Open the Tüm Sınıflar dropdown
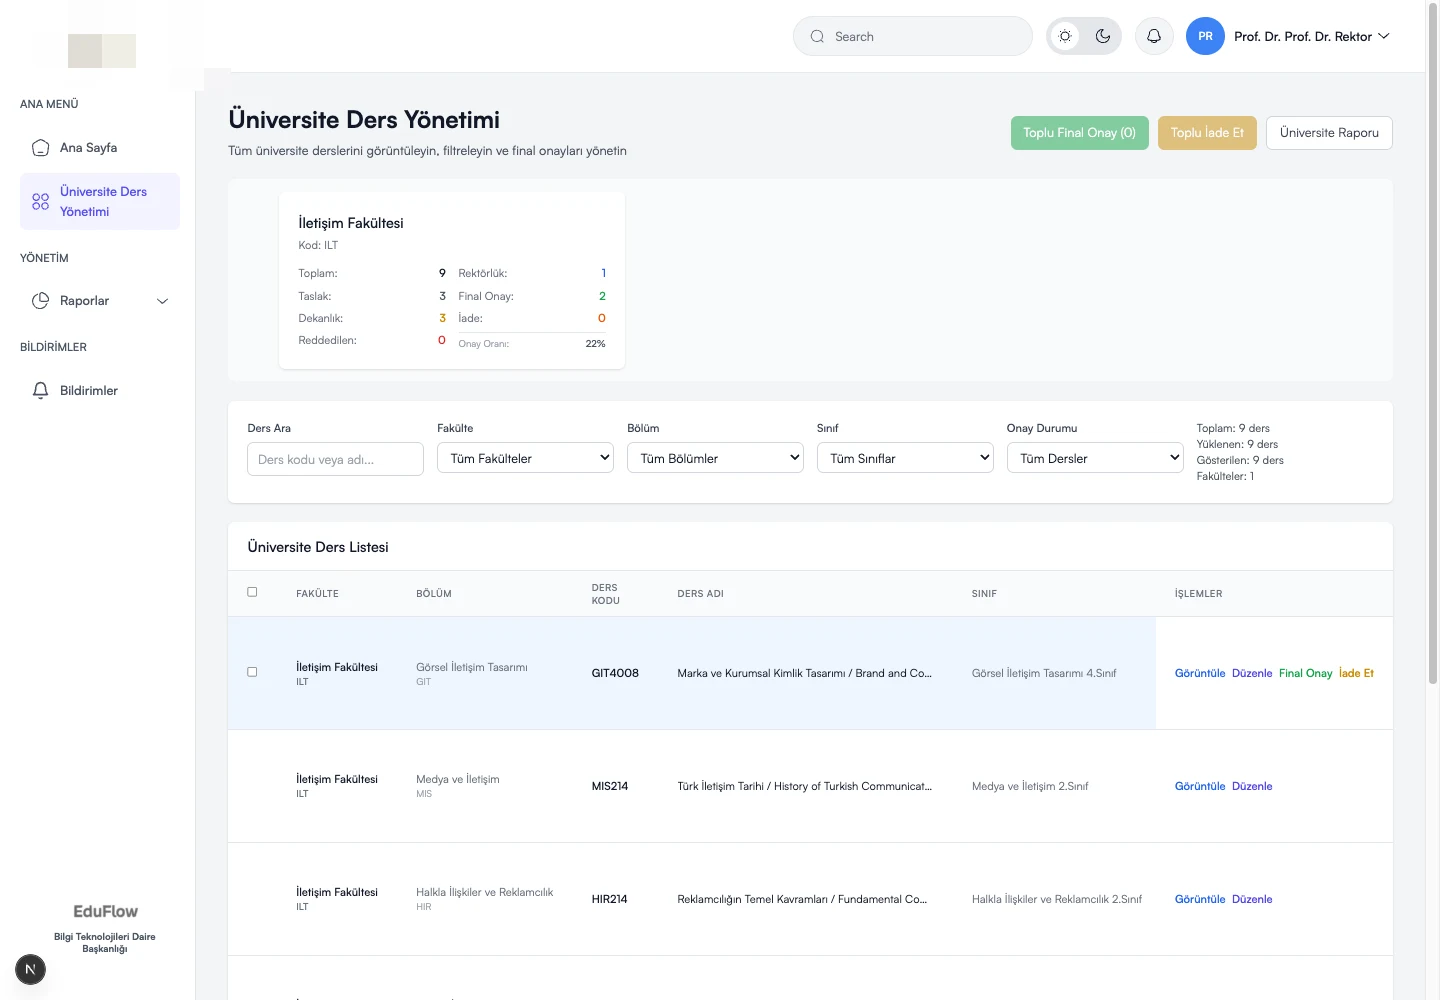Screen dimensions: 1440x1000 [905, 458]
